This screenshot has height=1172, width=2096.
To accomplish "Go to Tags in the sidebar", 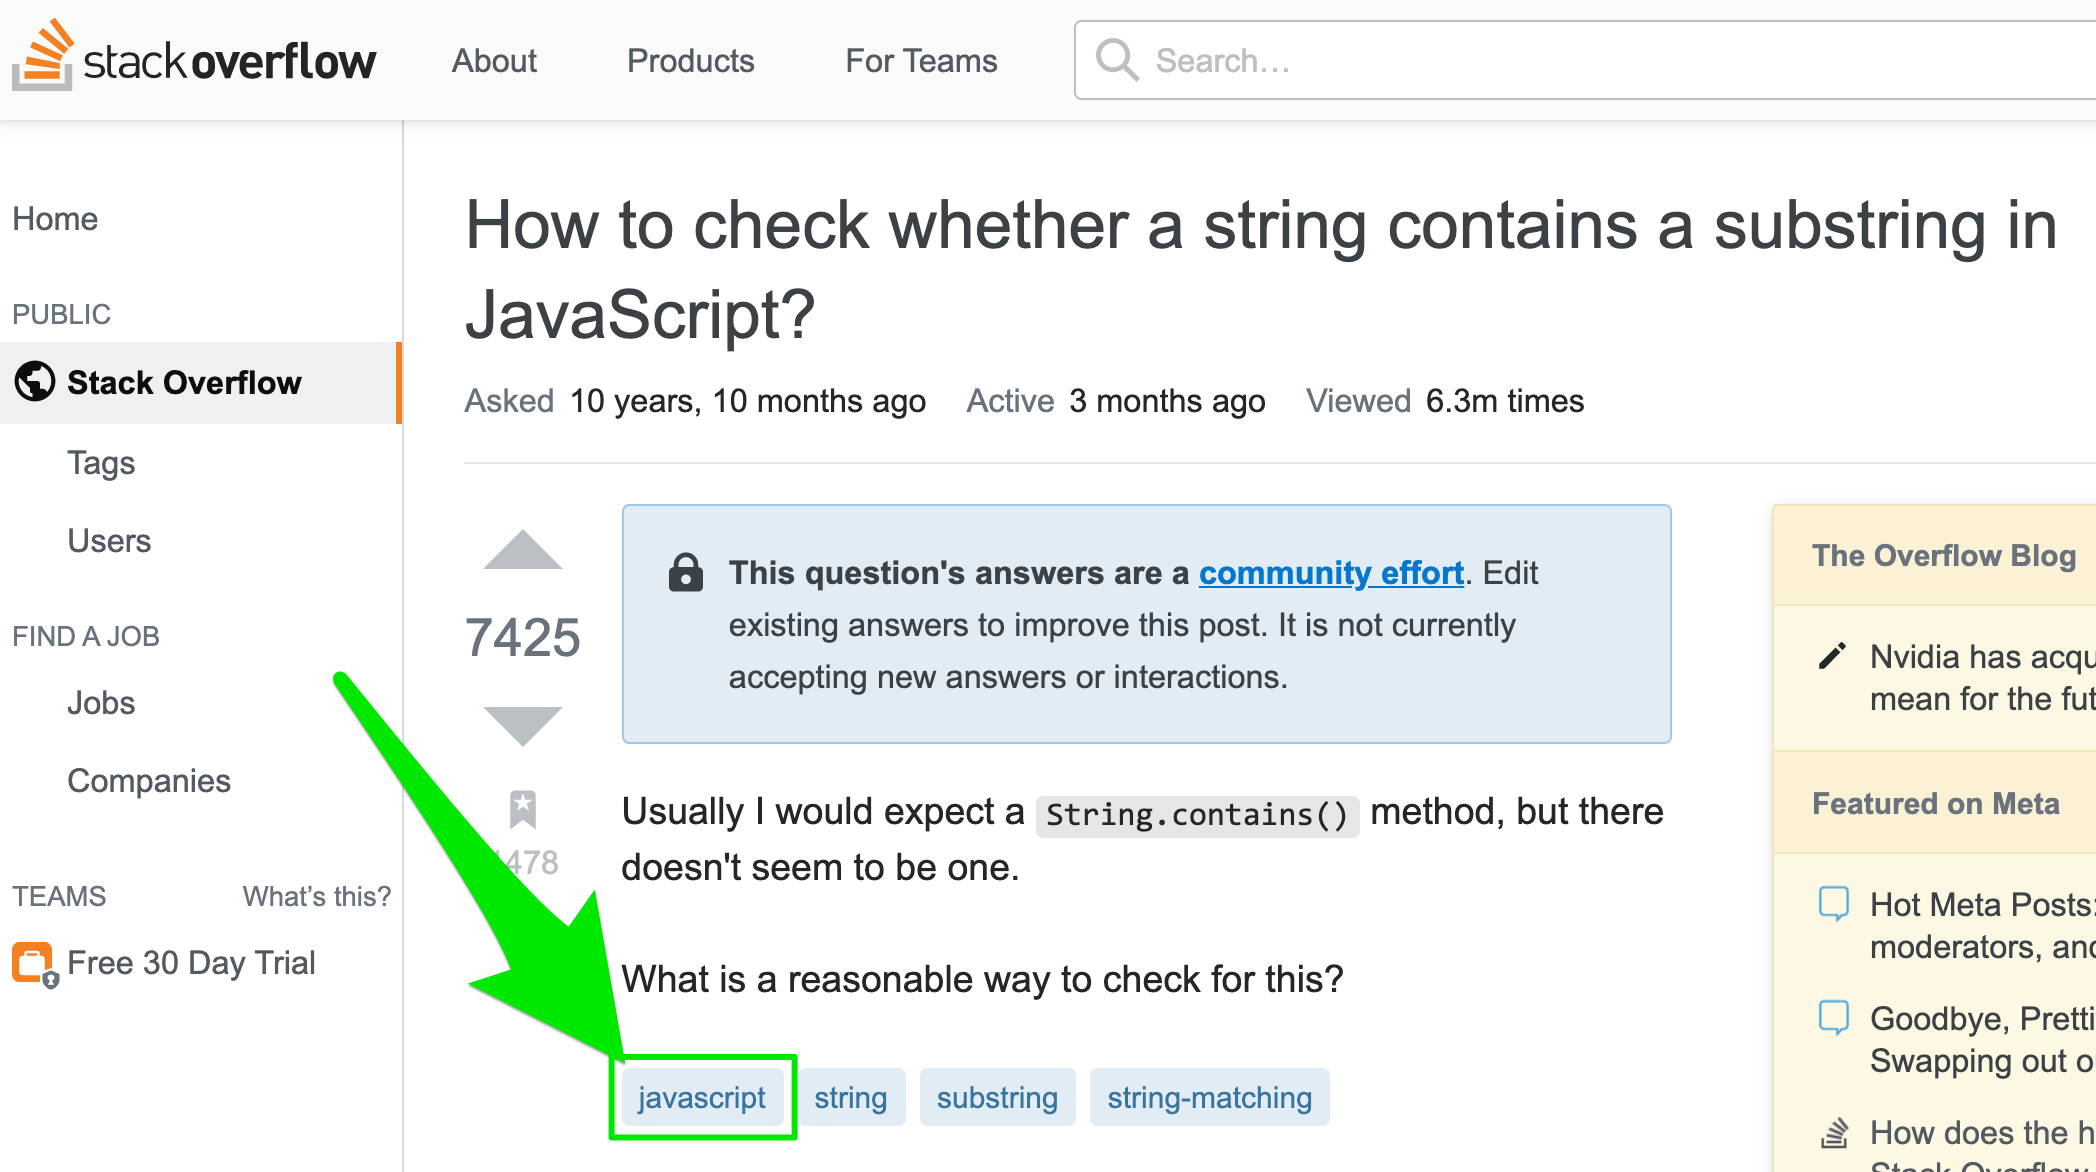I will tap(101, 463).
